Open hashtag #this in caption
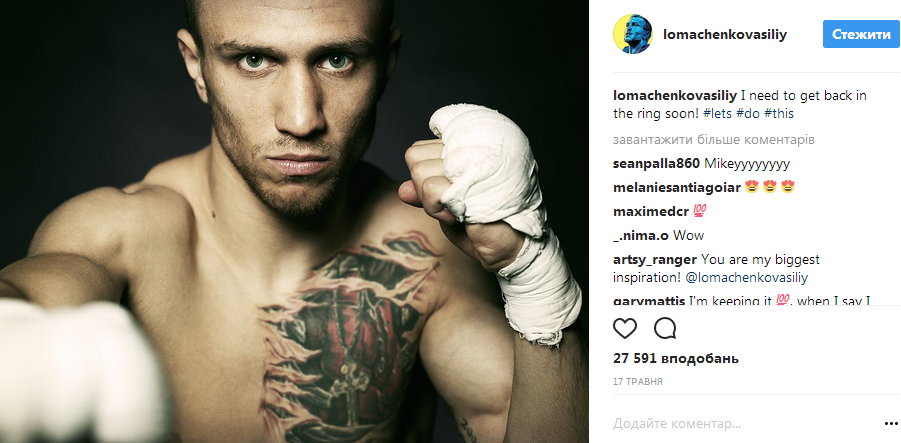 point(779,114)
